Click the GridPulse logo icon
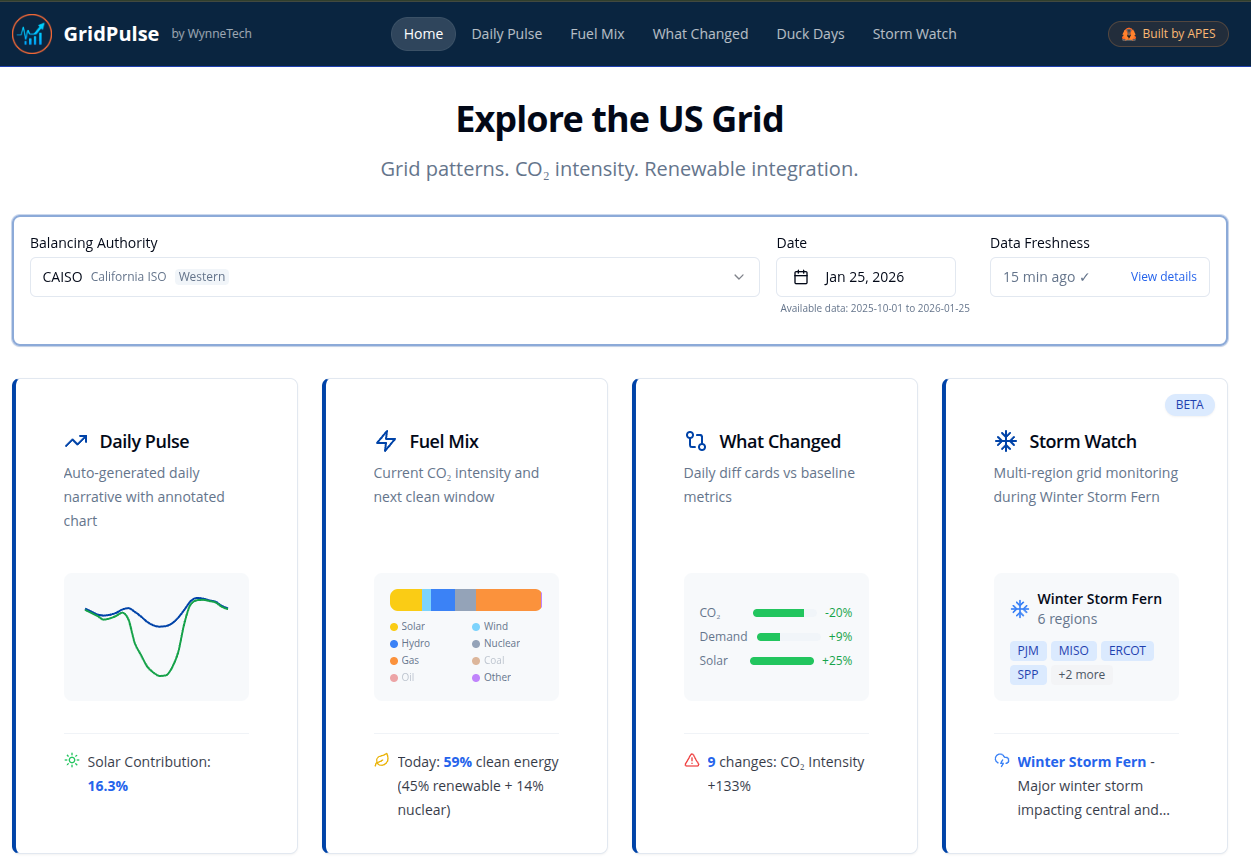 [31, 33]
